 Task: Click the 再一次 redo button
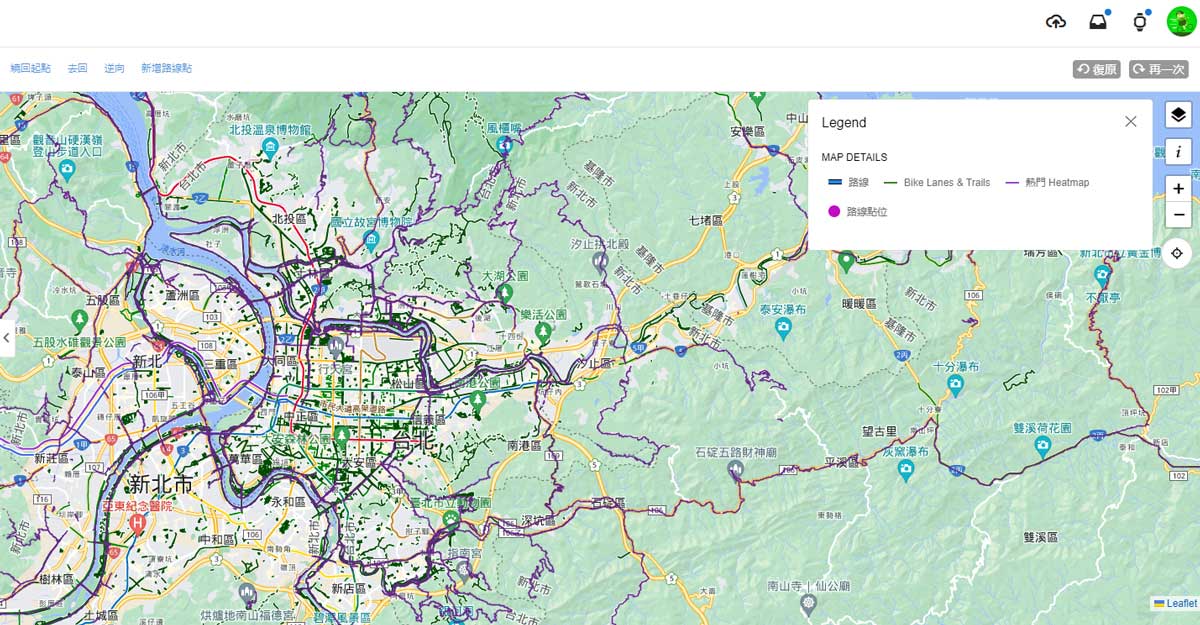tap(1159, 69)
